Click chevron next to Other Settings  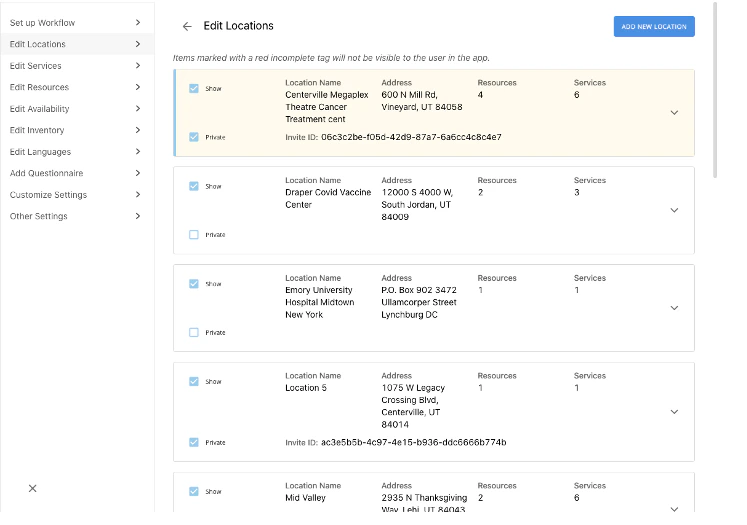coord(138,216)
